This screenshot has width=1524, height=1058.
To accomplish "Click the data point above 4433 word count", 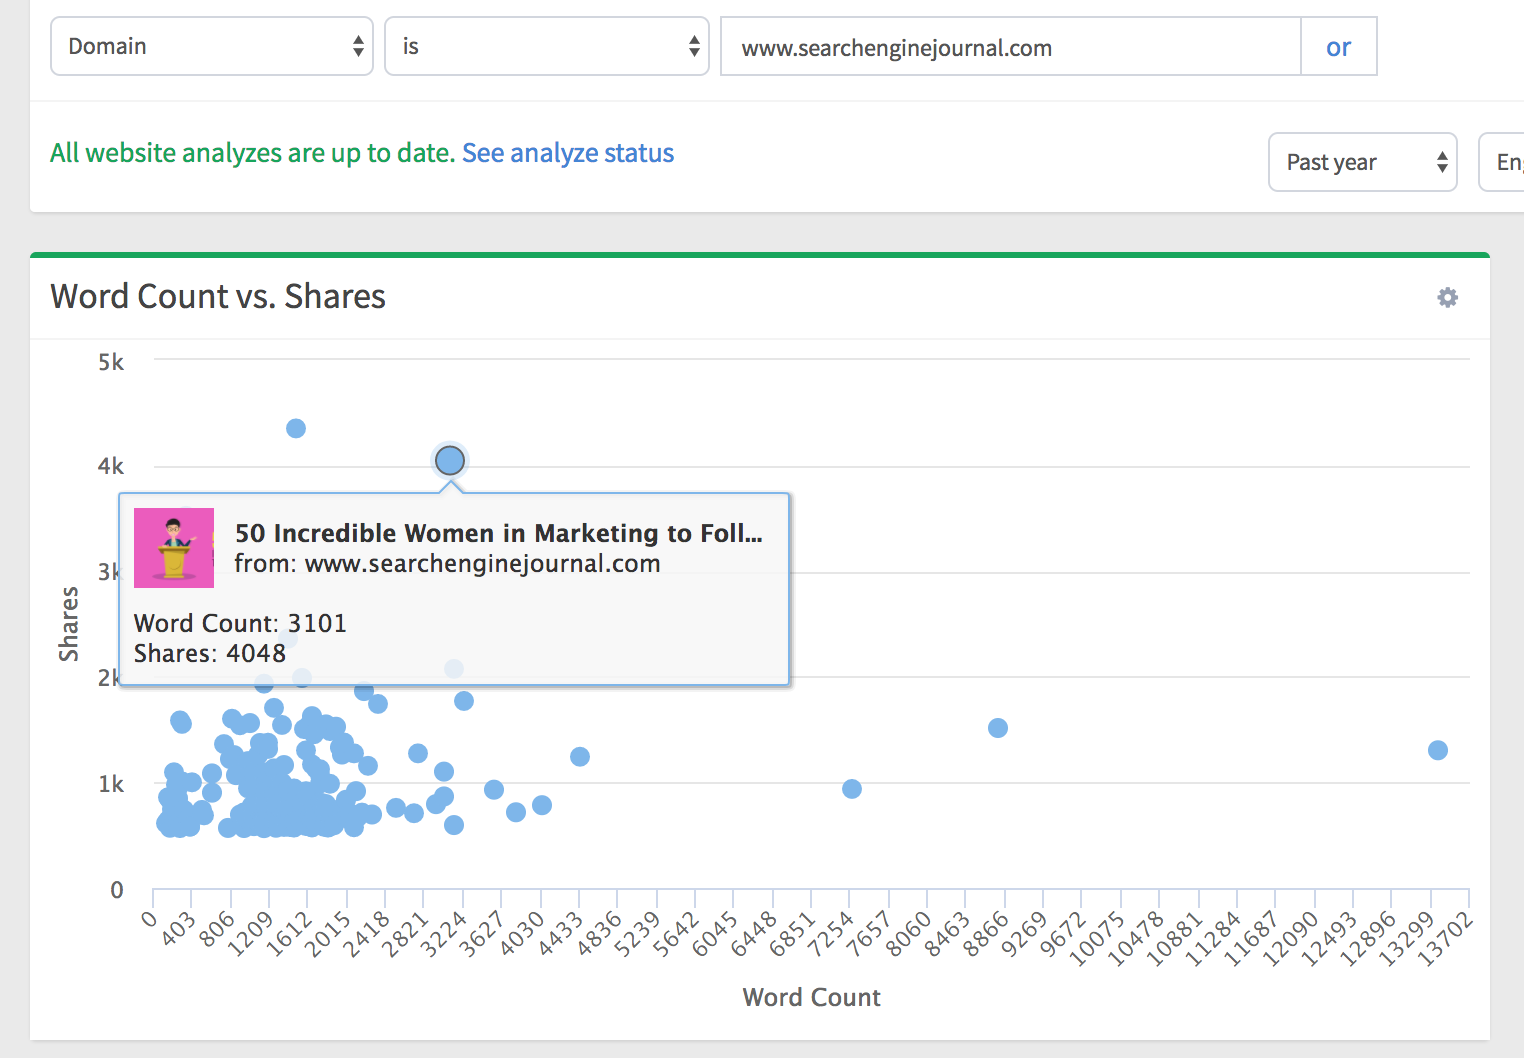I will click(580, 756).
